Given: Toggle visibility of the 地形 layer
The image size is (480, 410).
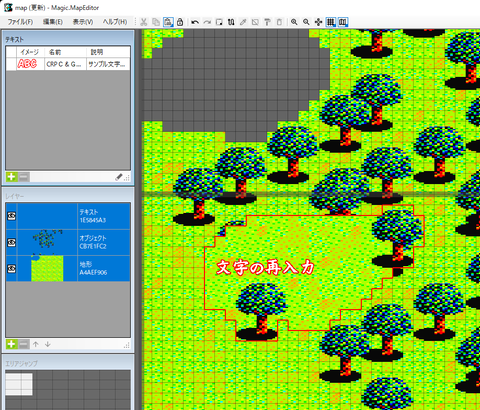Looking at the screenshot, I should (x=11, y=268).
